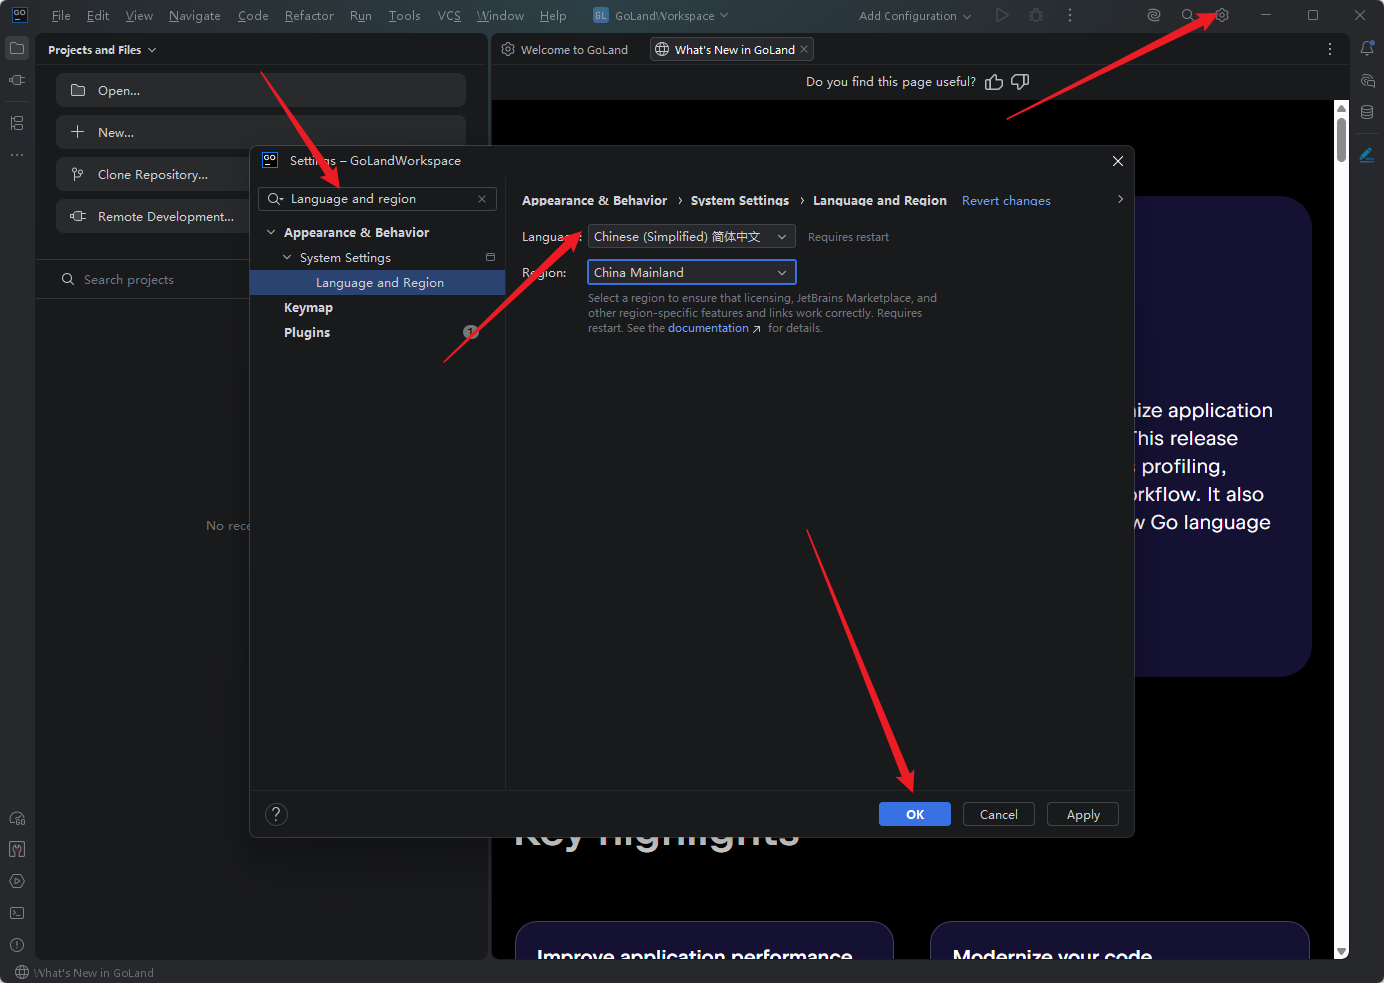Click the Debug bug icon in toolbar
The width and height of the screenshot is (1384, 983).
pyautogui.click(x=1036, y=15)
